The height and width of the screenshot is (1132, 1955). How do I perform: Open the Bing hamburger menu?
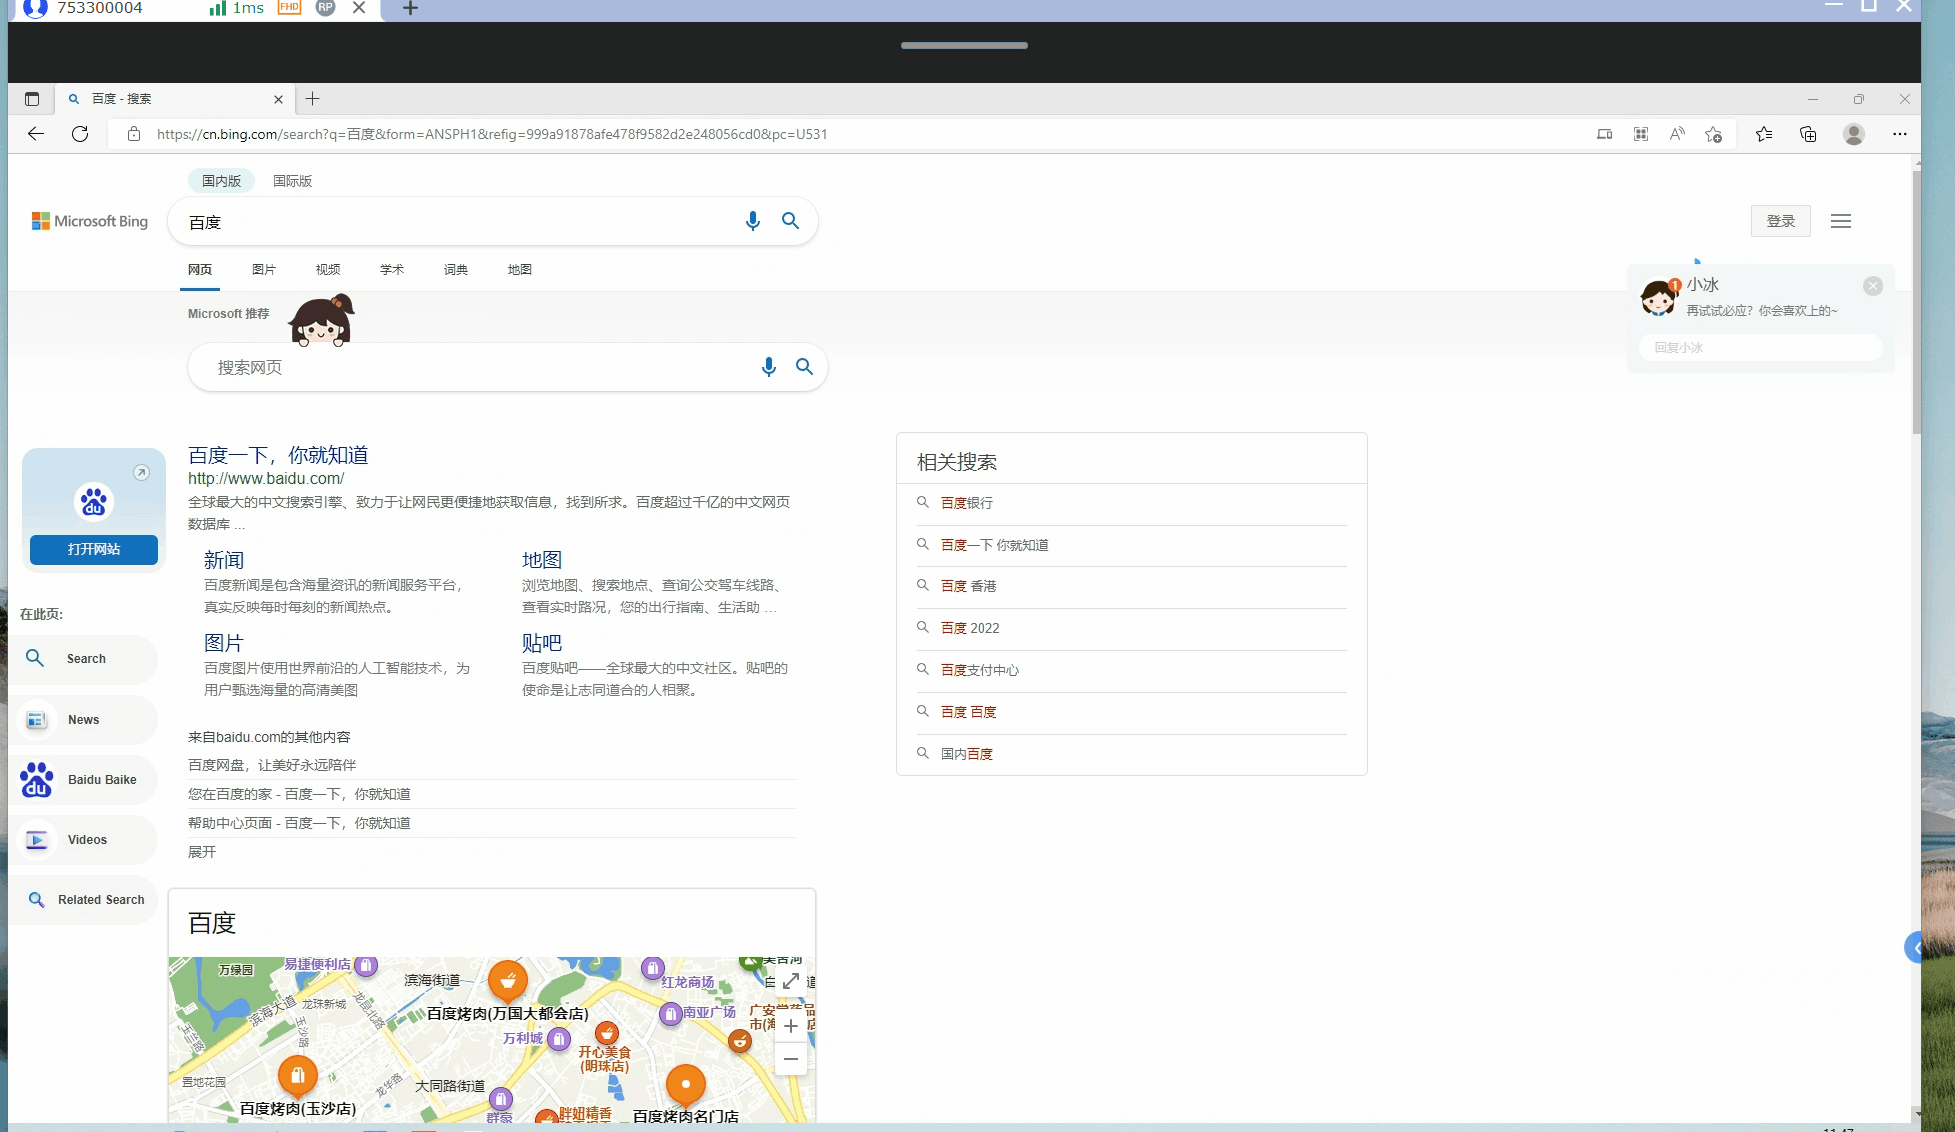(1841, 221)
